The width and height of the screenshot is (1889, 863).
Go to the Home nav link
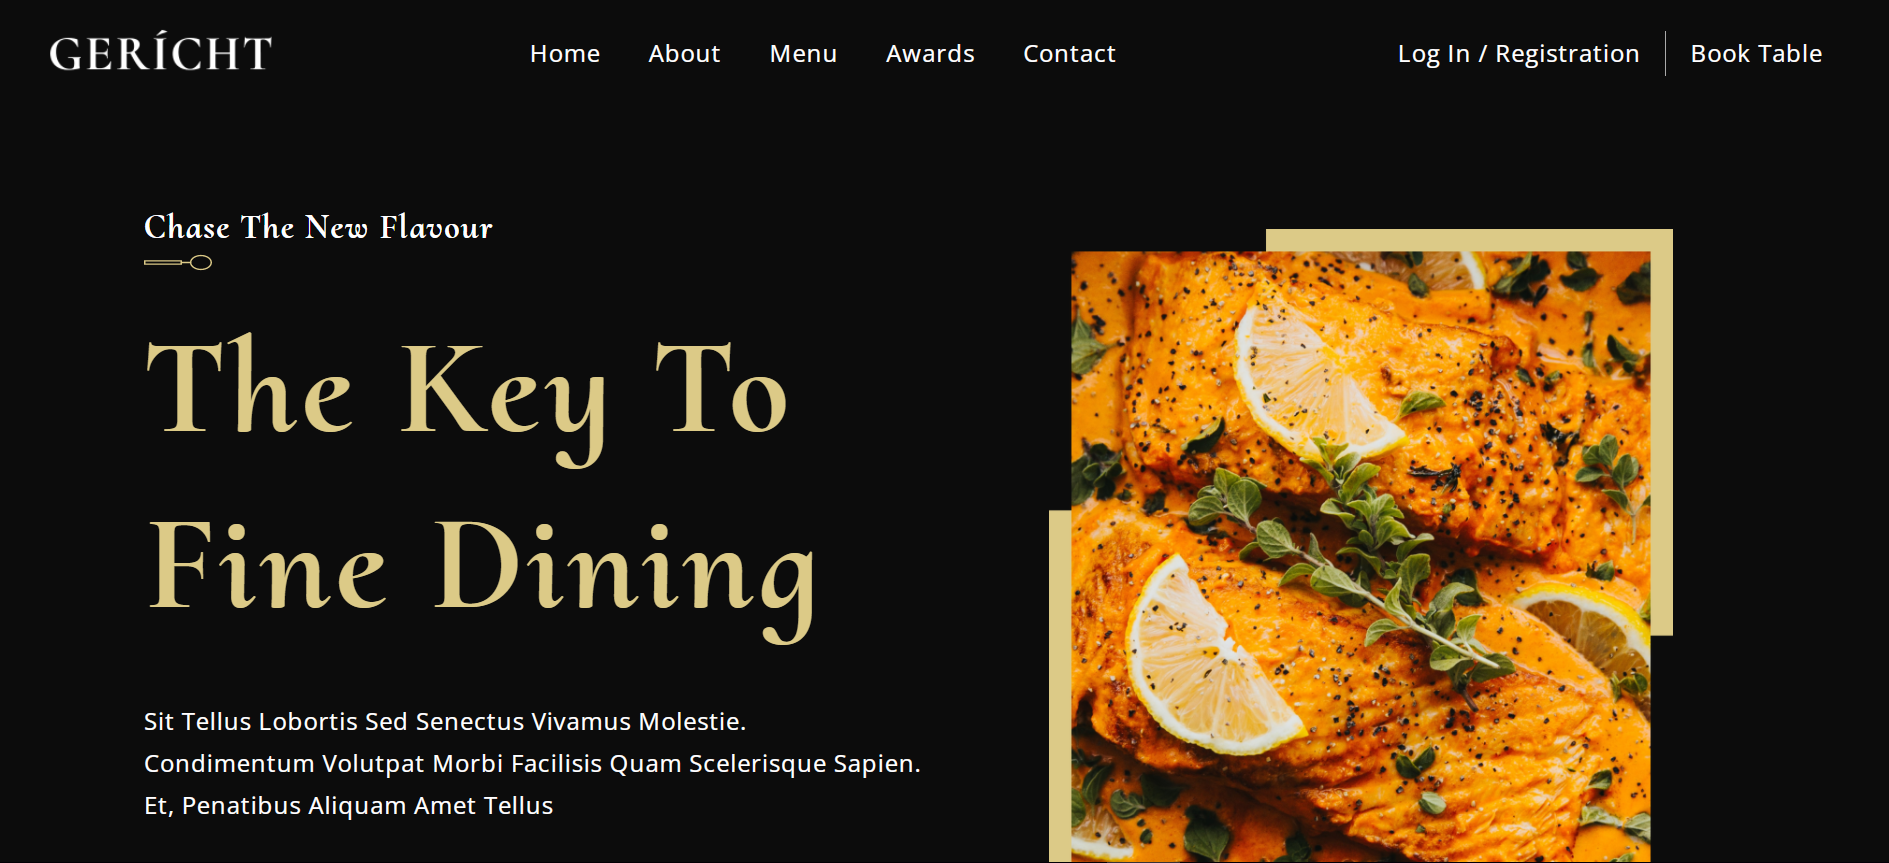(x=565, y=54)
